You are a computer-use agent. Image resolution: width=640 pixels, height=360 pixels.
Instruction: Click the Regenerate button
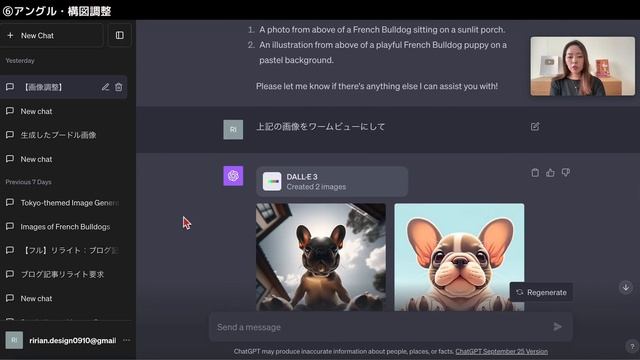(541, 292)
